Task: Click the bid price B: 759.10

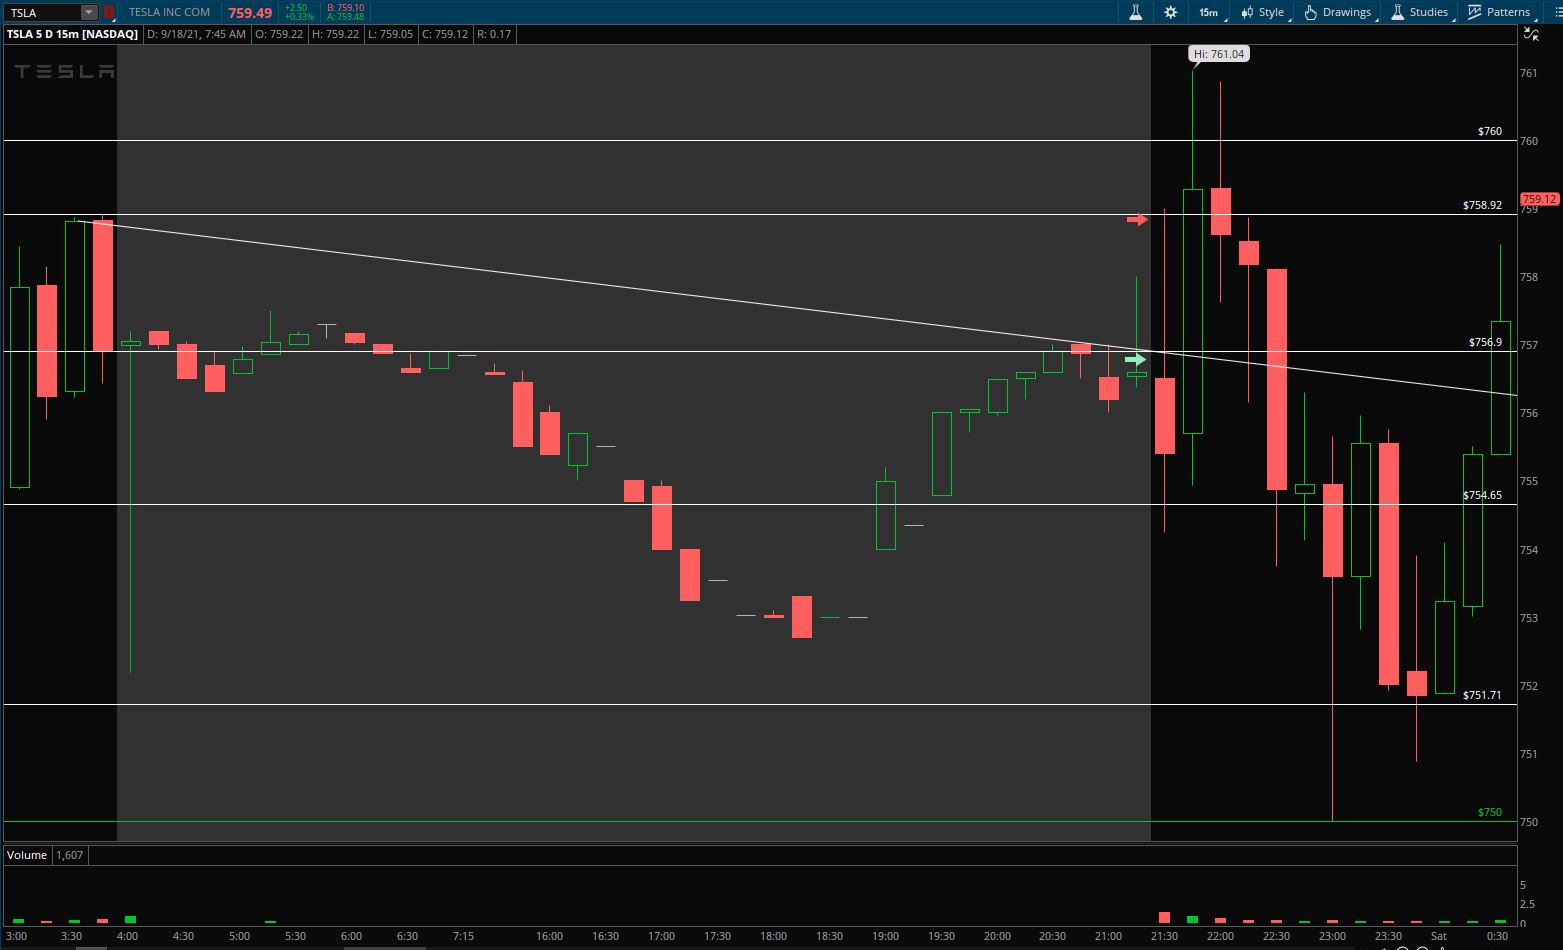Action: coord(346,8)
